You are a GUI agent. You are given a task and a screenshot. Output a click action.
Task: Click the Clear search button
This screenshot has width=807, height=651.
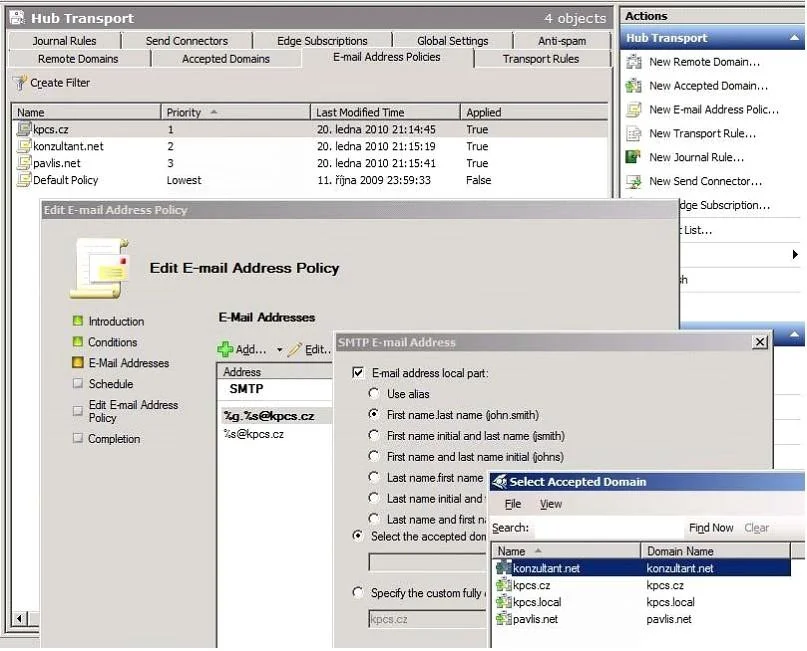pos(757,527)
